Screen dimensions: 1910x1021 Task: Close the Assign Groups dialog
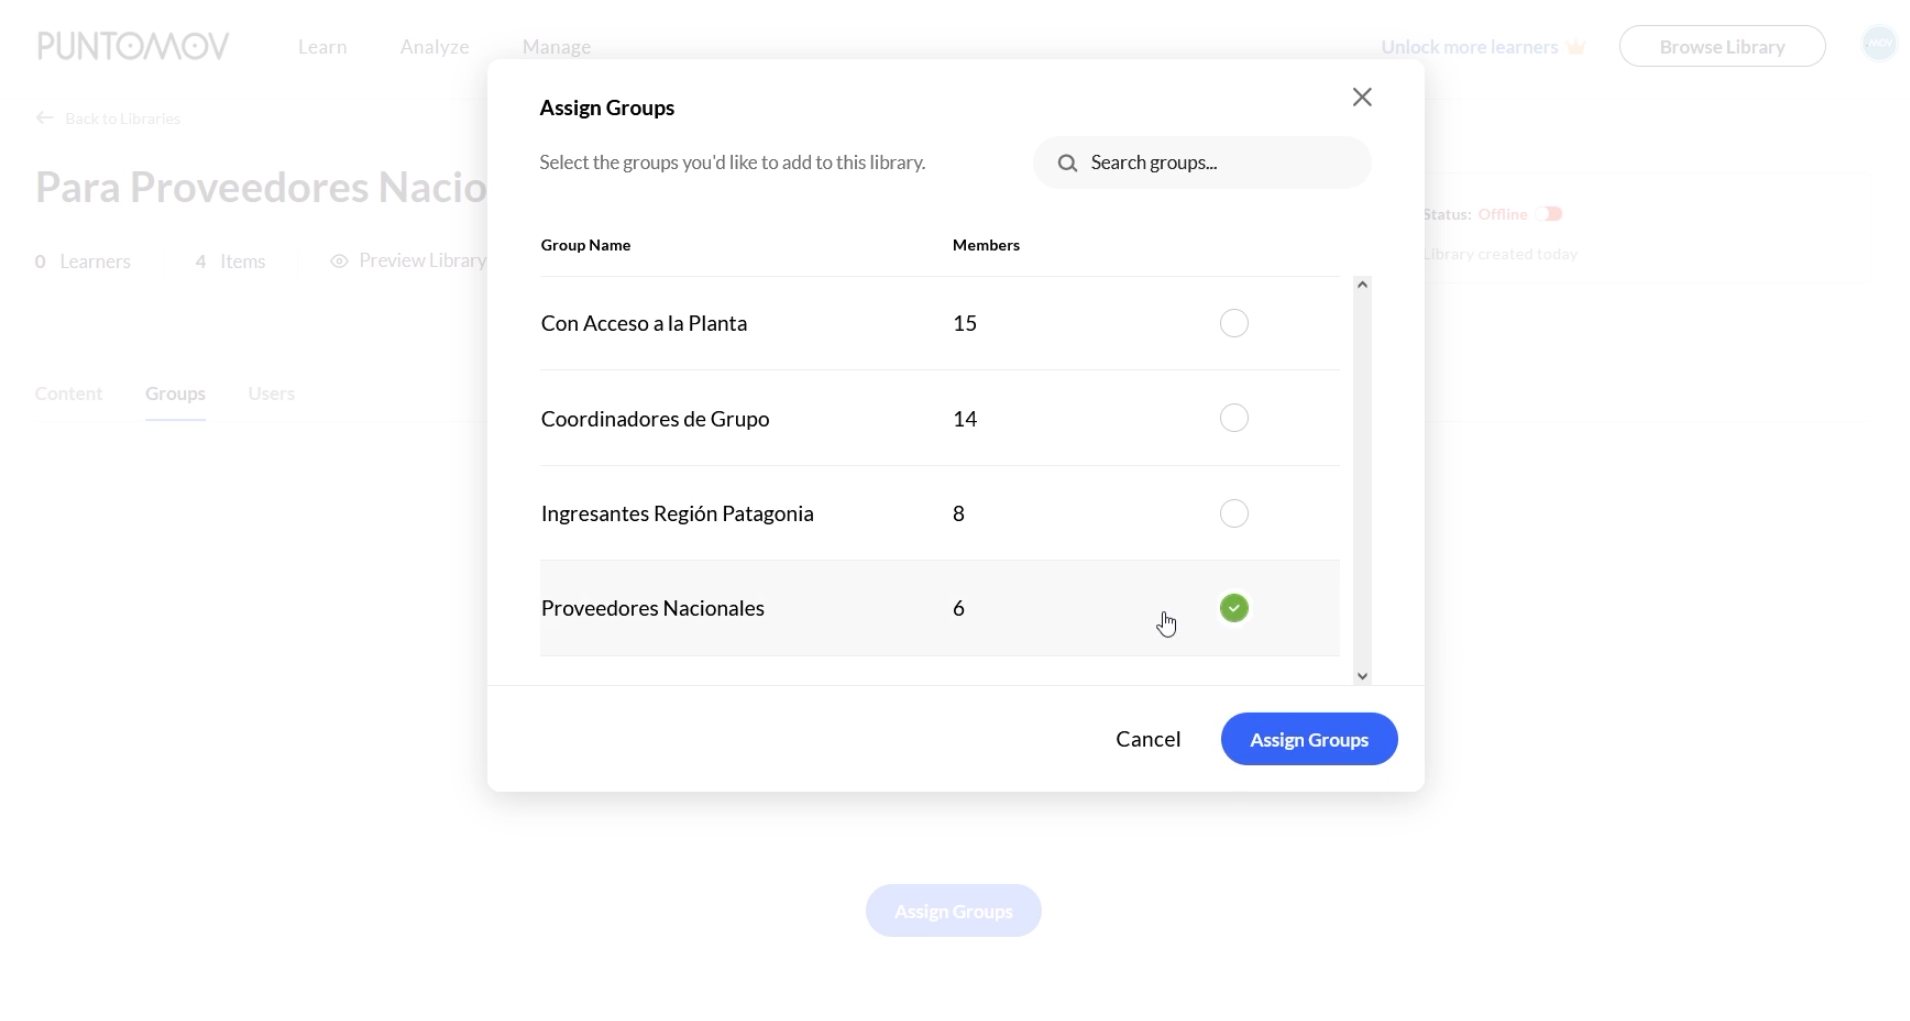pyautogui.click(x=1361, y=97)
